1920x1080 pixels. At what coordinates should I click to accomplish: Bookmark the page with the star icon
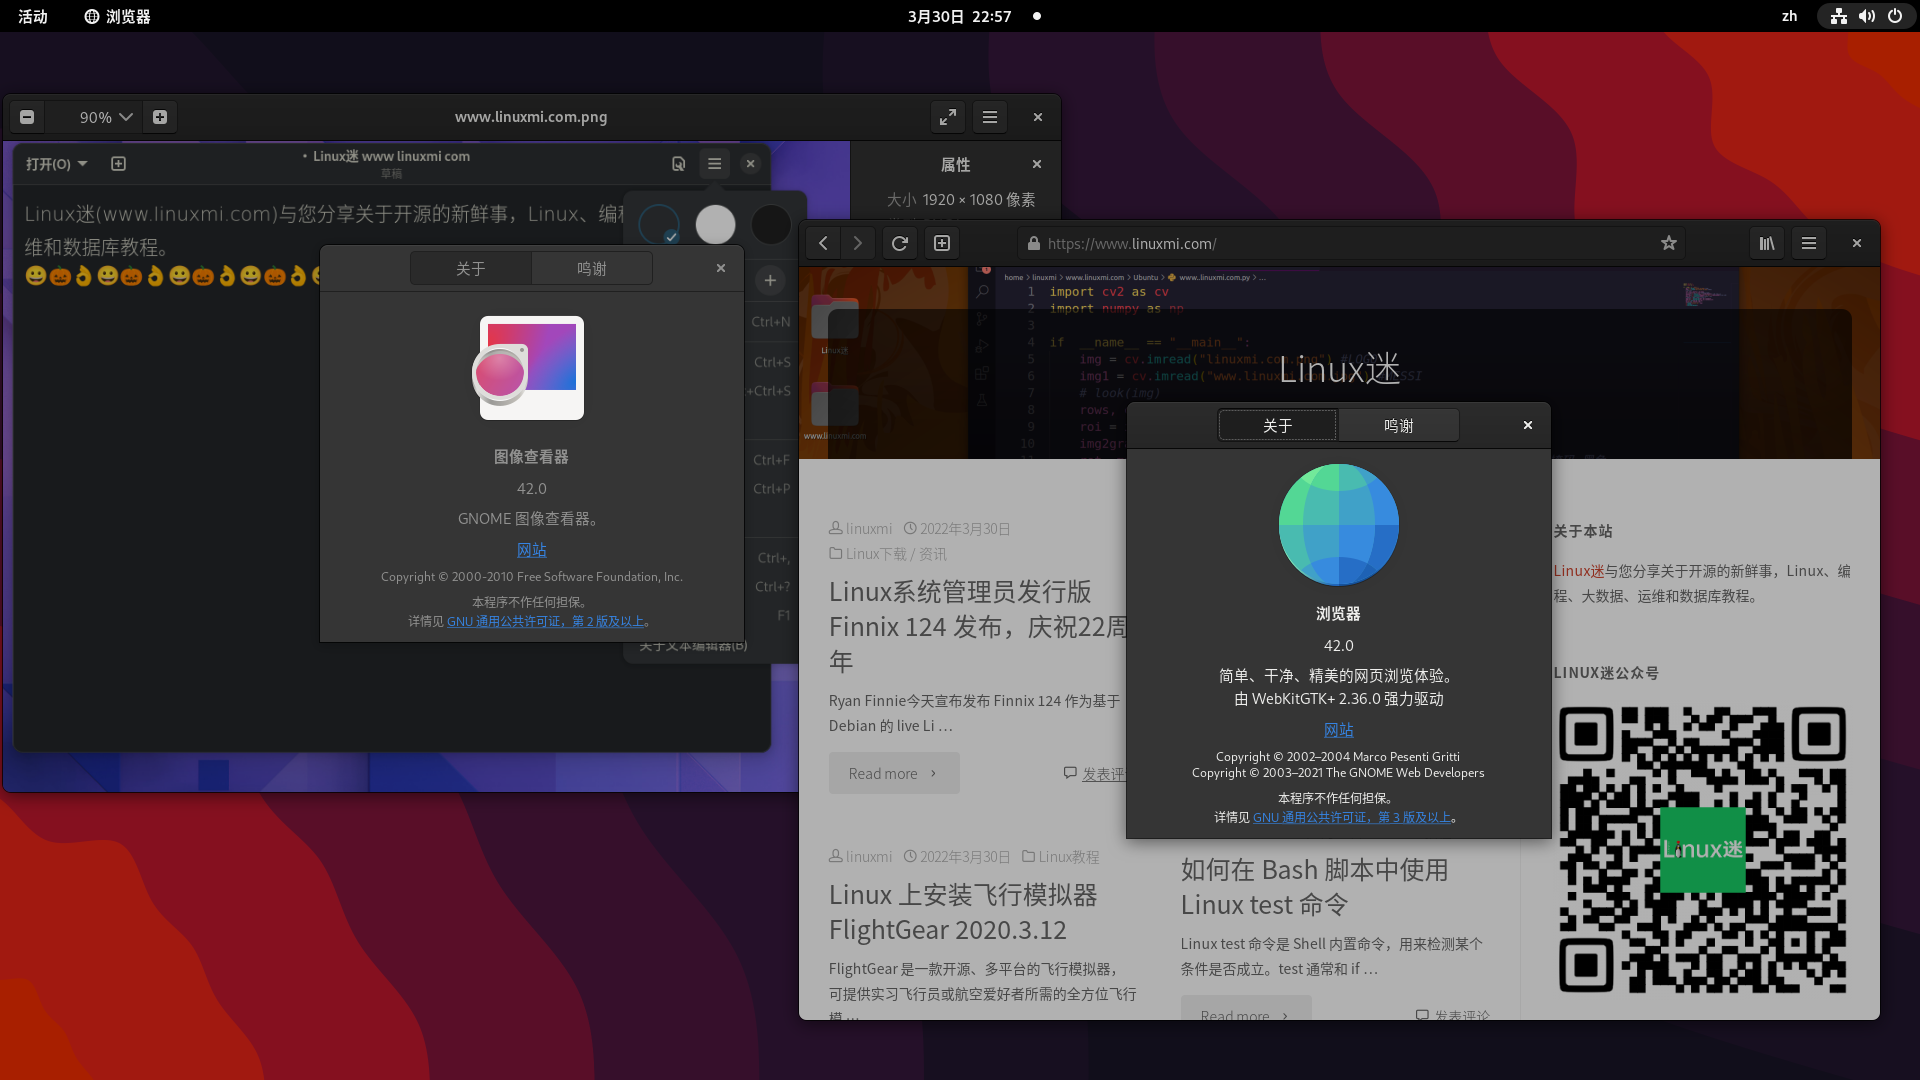(1669, 243)
